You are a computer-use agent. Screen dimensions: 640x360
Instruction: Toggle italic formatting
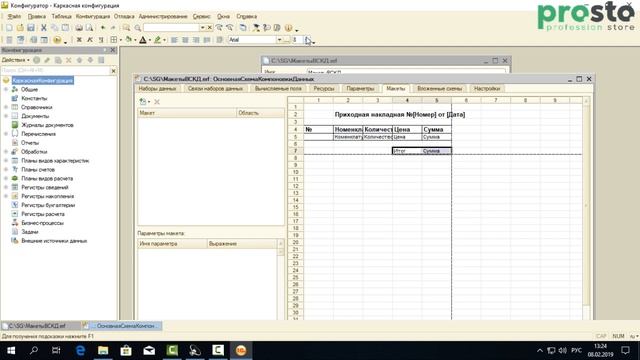[x=90, y=40]
